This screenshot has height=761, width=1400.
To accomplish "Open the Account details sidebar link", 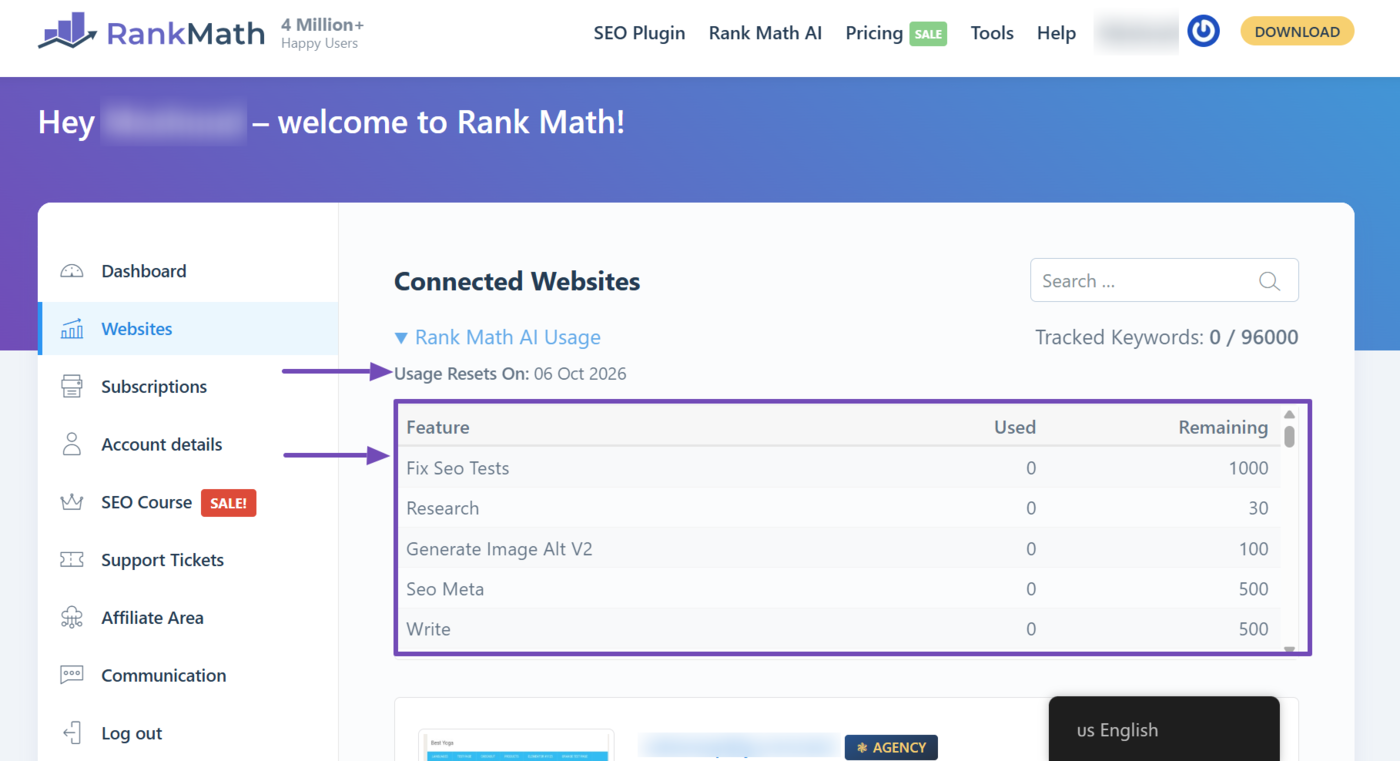I will click(x=162, y=444).
